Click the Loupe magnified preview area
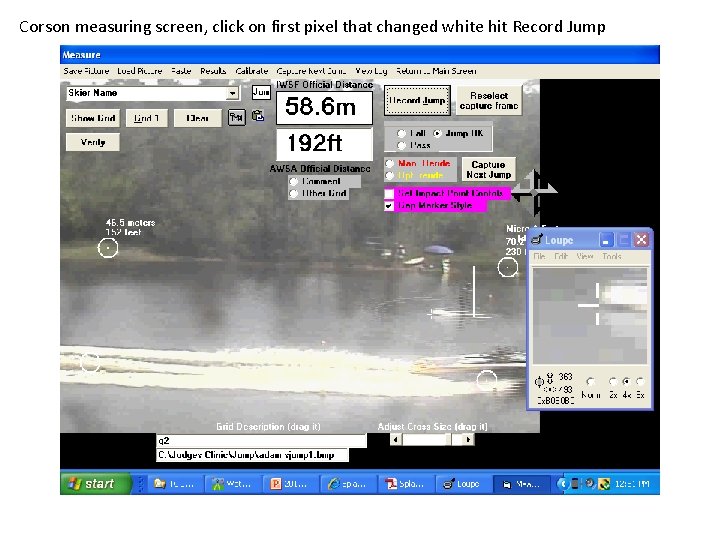Image resolution: width=720 pixels, height=540 pixels. (x=590, y=316)
